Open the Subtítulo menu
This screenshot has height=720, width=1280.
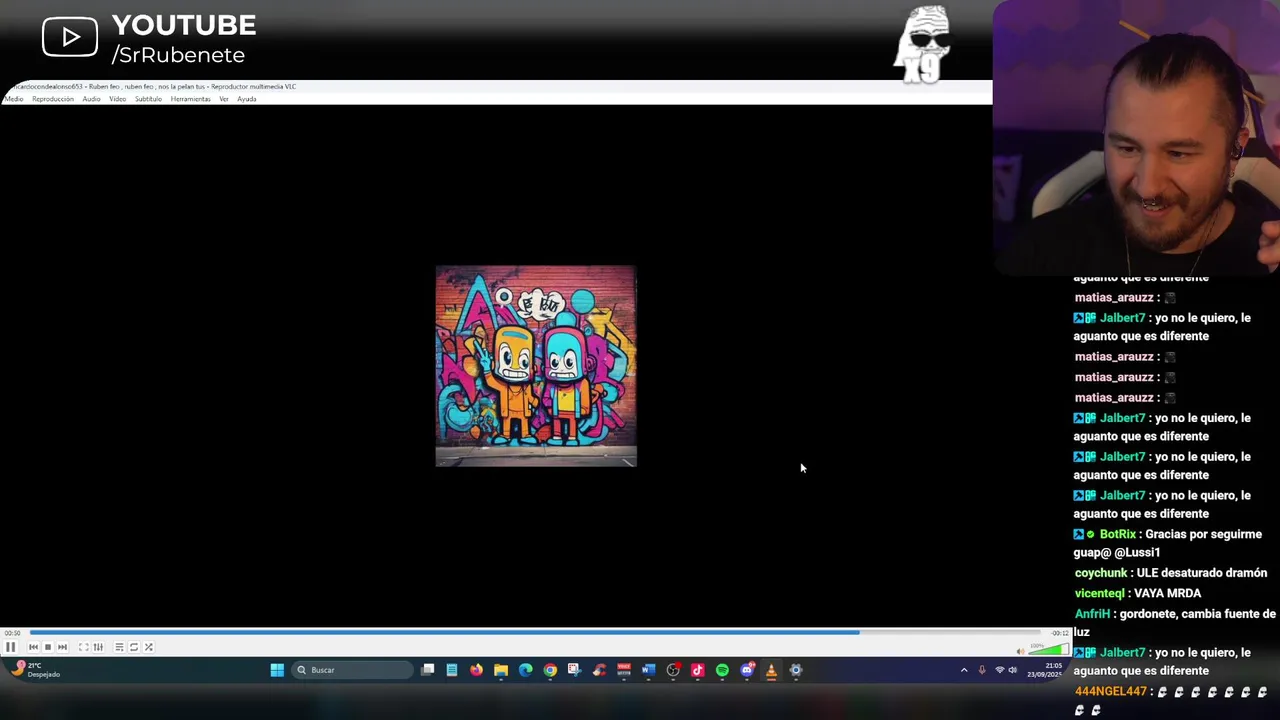coord(148,99)
